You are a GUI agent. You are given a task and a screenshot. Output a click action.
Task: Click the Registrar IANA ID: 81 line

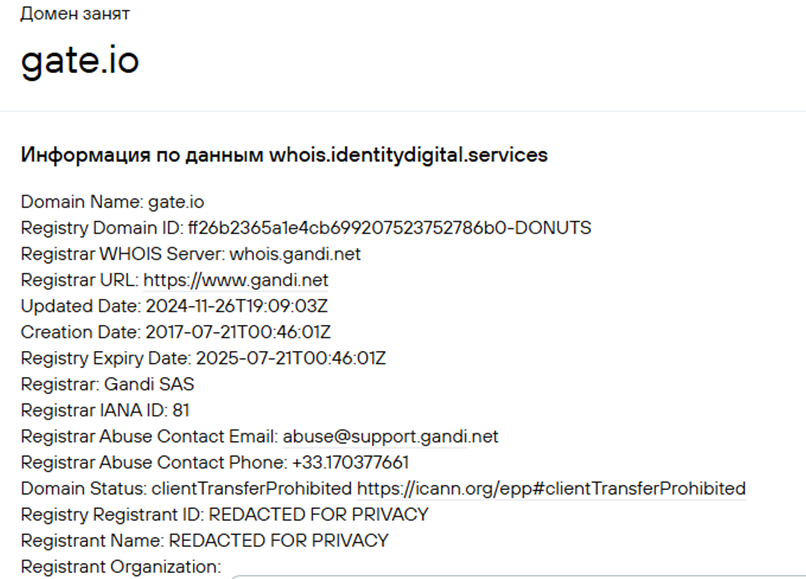pos(105,410)
